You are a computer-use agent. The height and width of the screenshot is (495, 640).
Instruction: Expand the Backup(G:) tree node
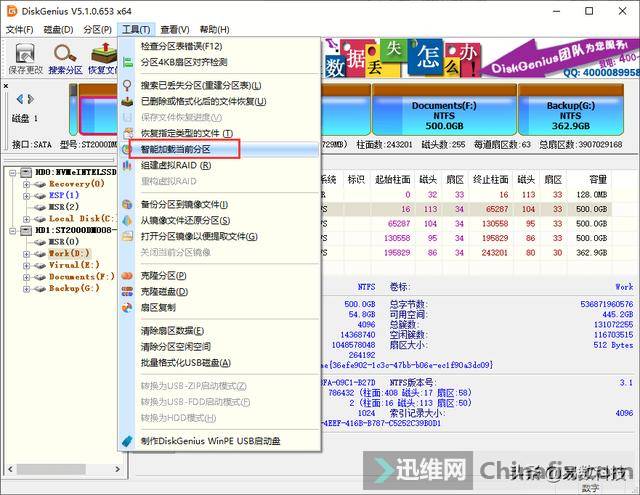(x=27, y=288)
